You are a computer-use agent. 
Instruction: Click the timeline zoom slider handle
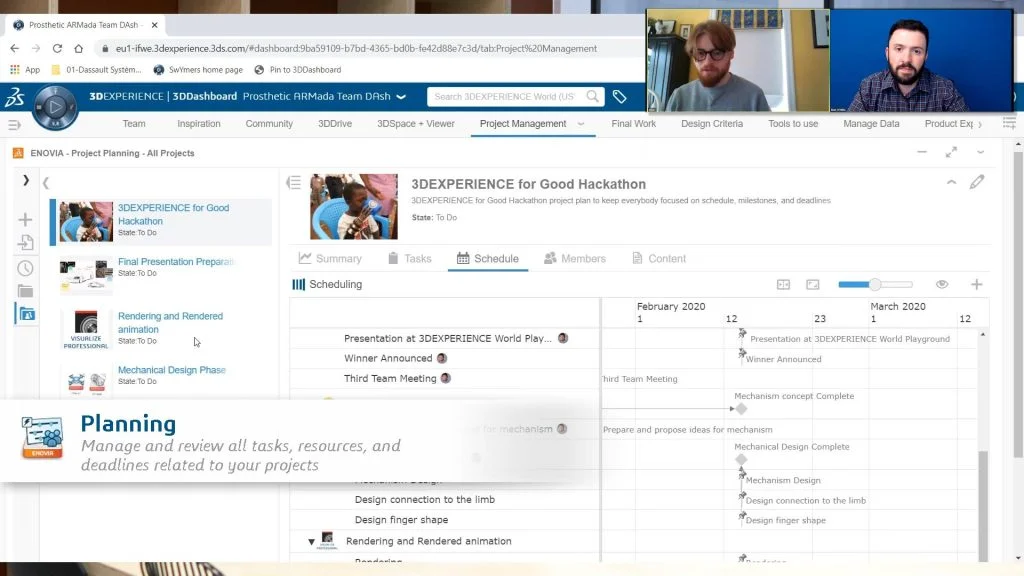pyautogui.click(x=875, y=285)
